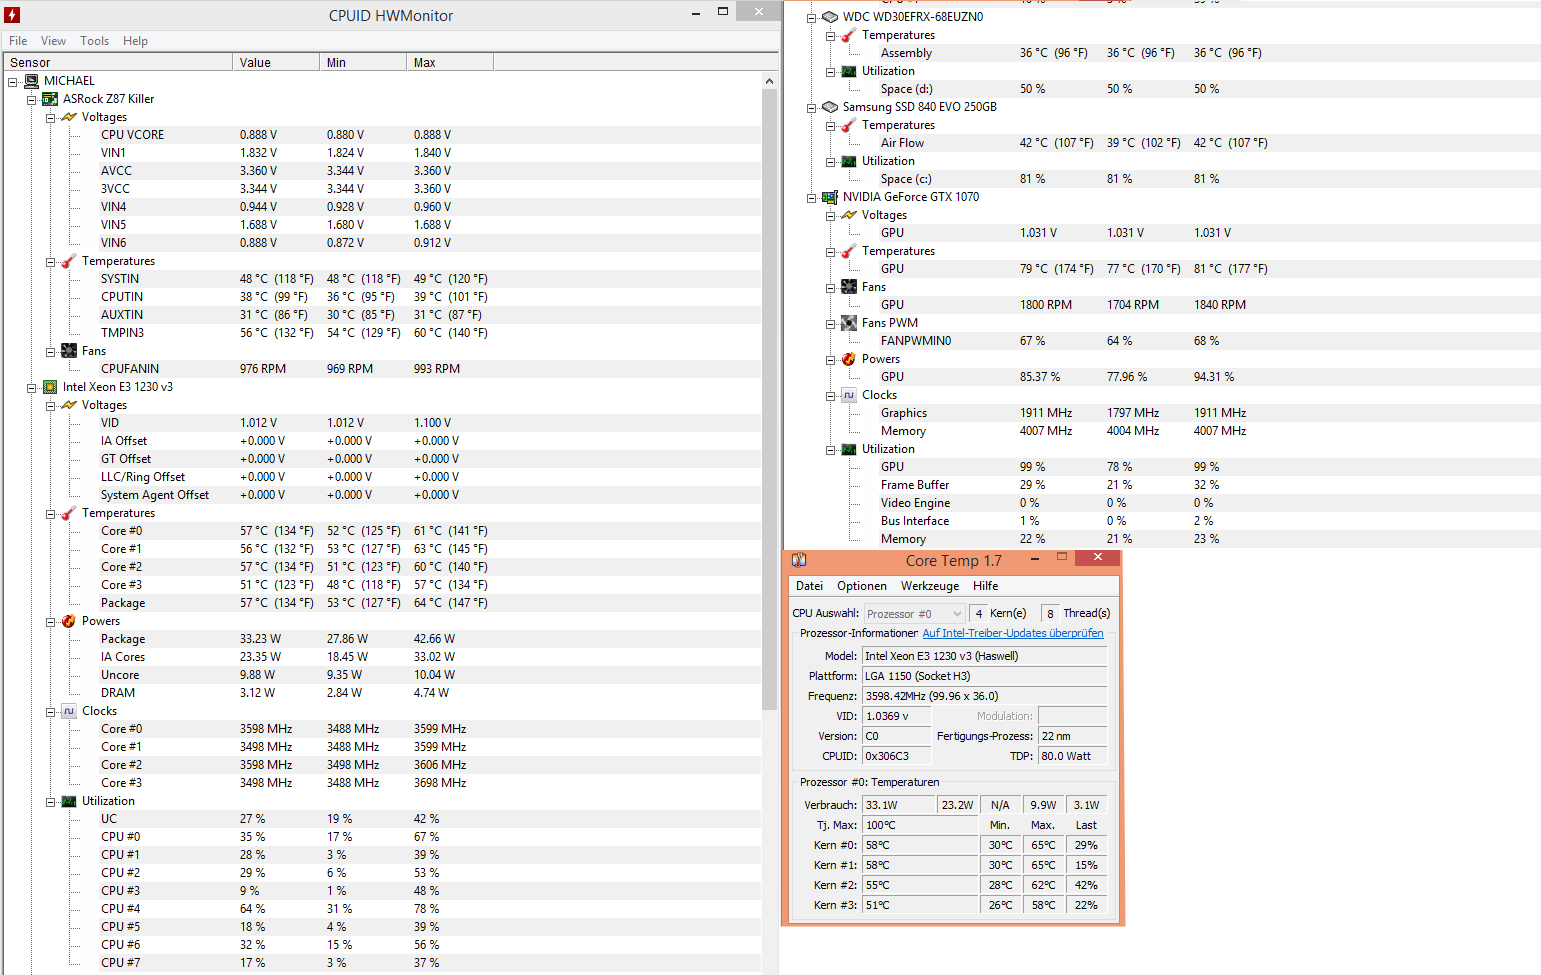Viewport: 1541px width, 975px height.
Task: Click the ASRock Voltages lightning icon
Action: click(69, 117)
